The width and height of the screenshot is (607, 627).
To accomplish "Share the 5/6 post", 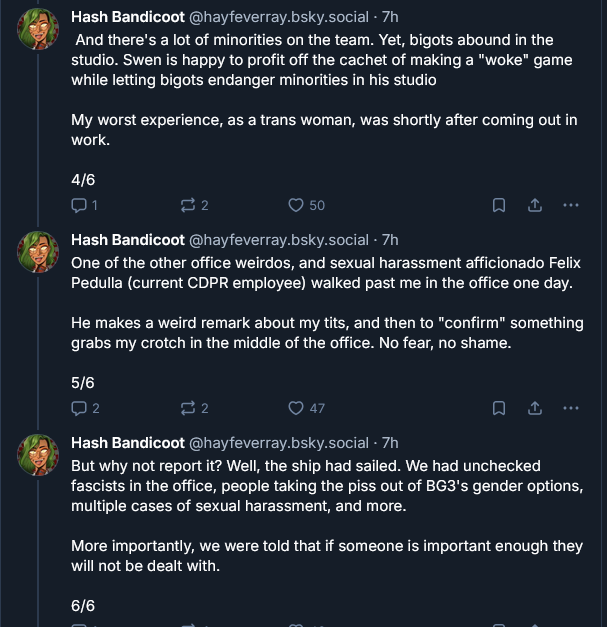I will coord(534,408).
